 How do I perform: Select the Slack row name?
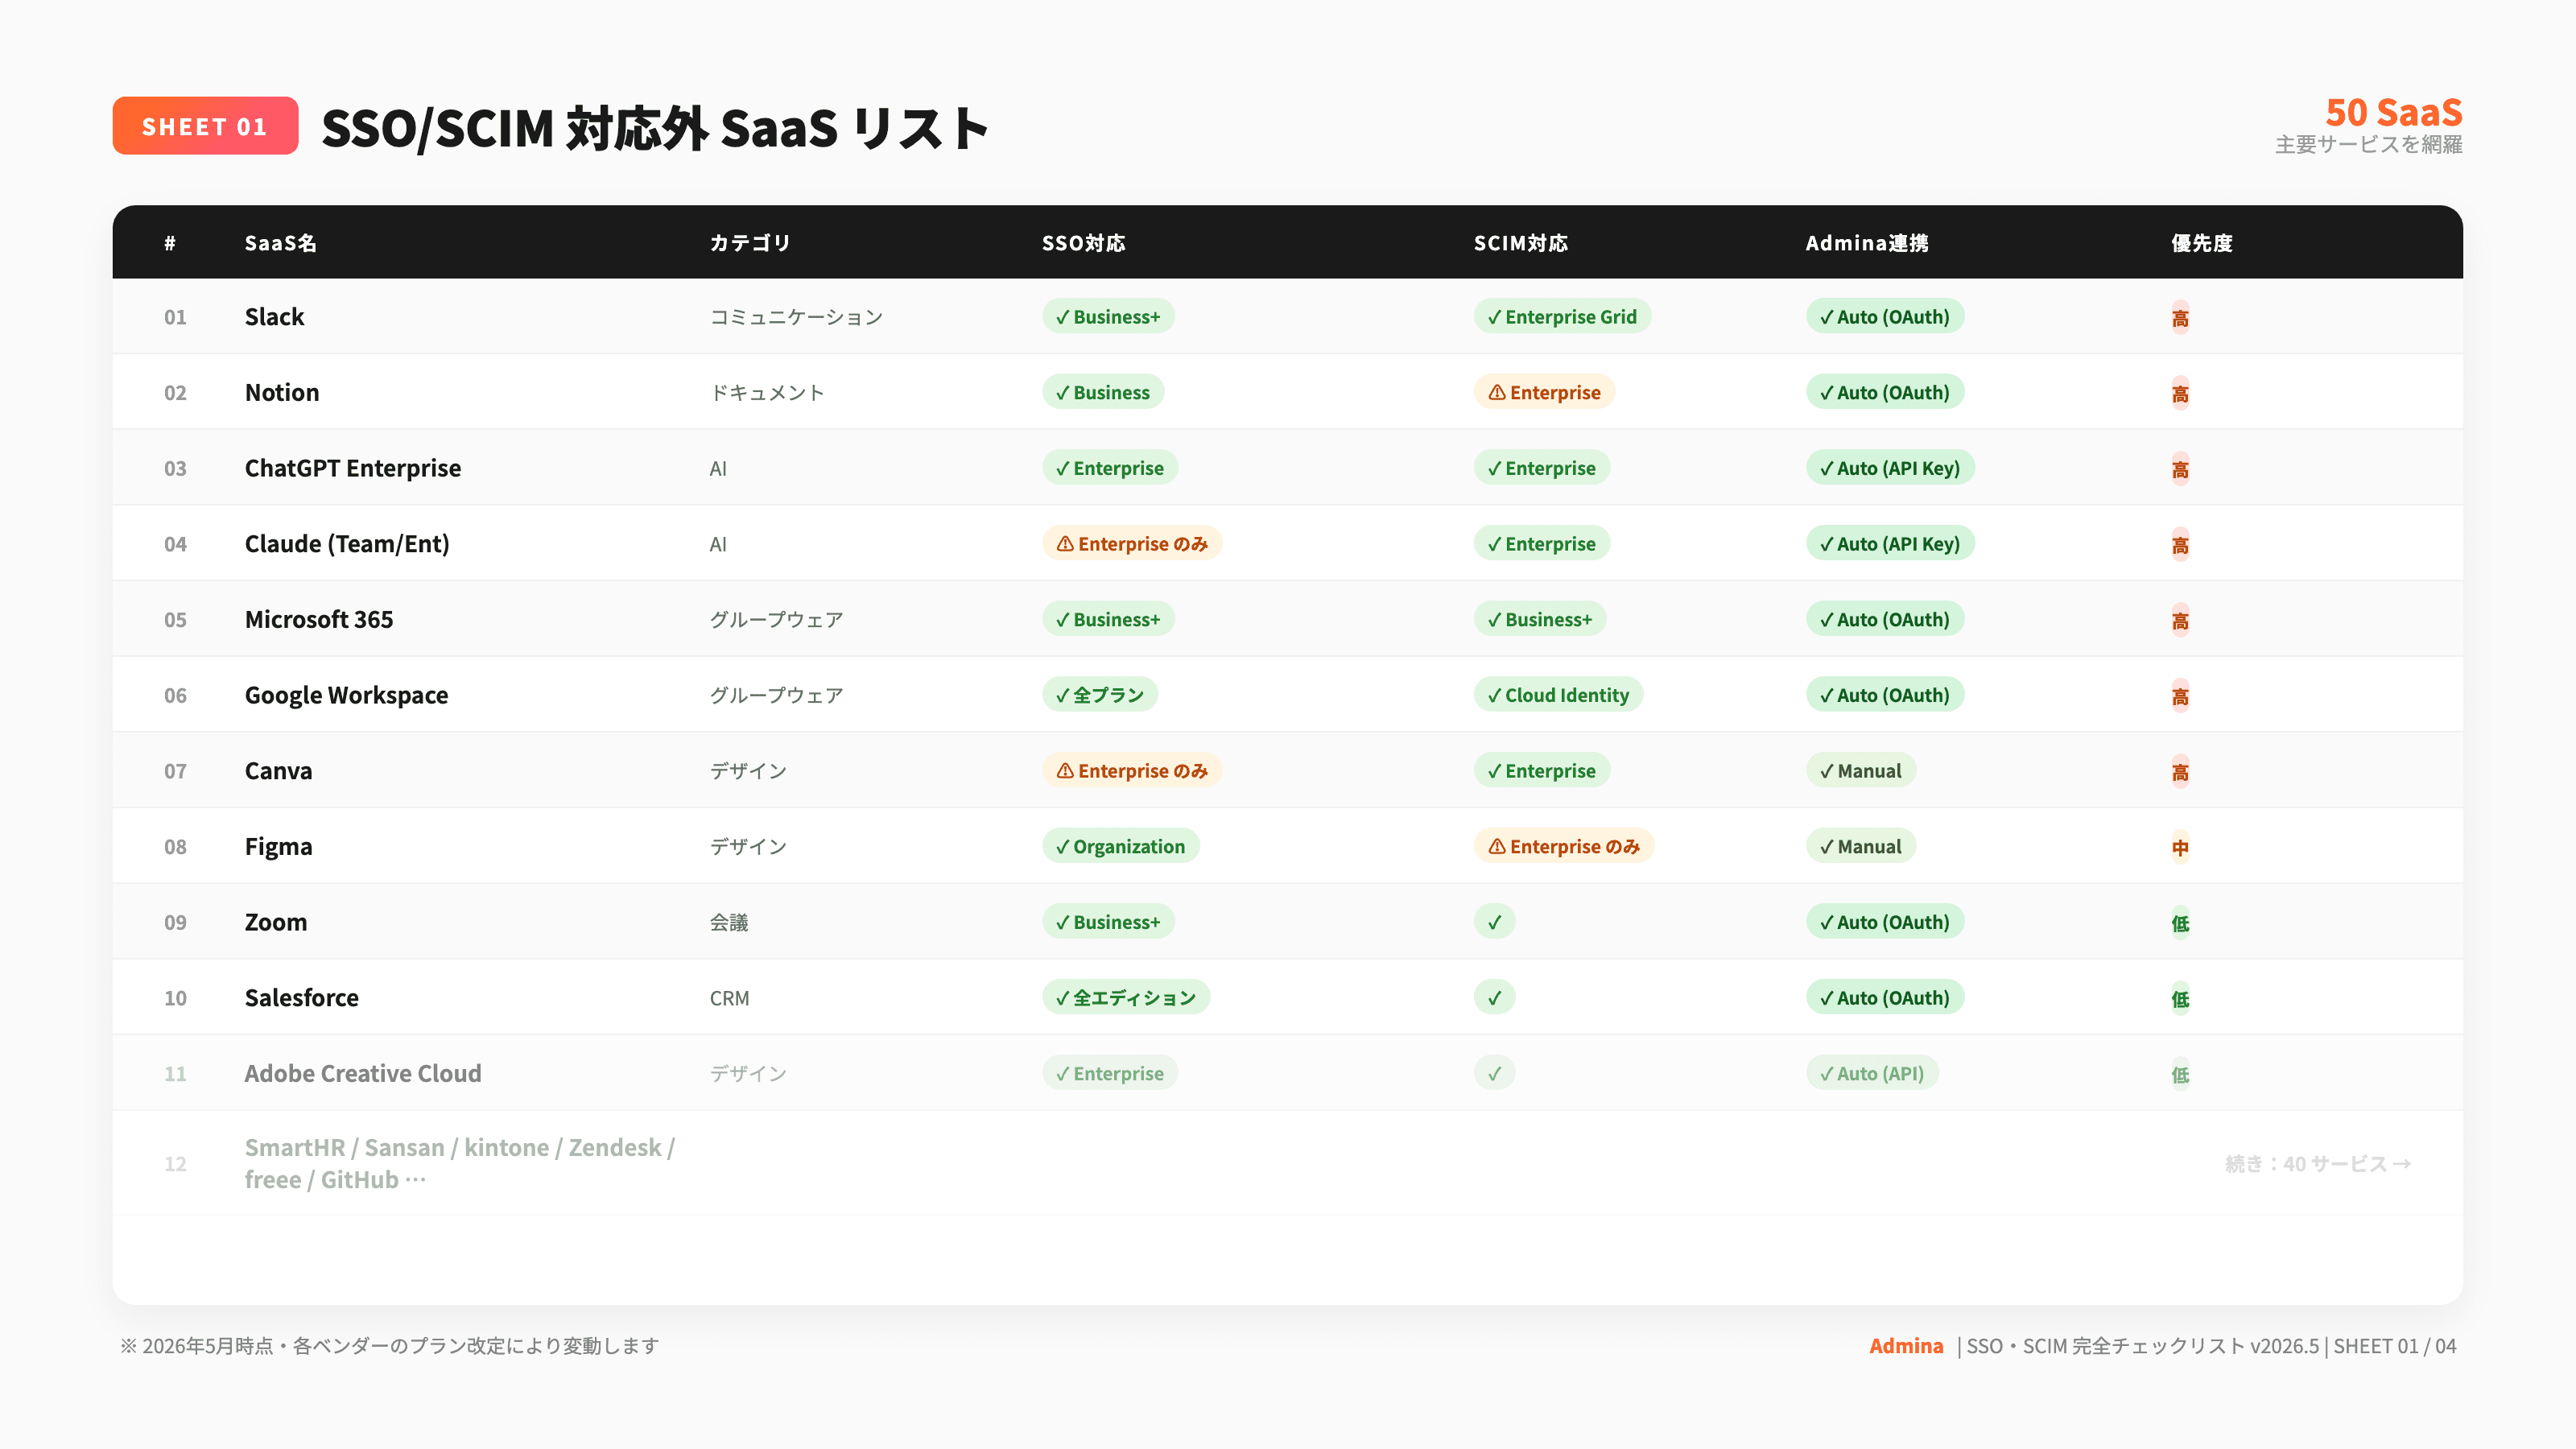pos(275,317)
